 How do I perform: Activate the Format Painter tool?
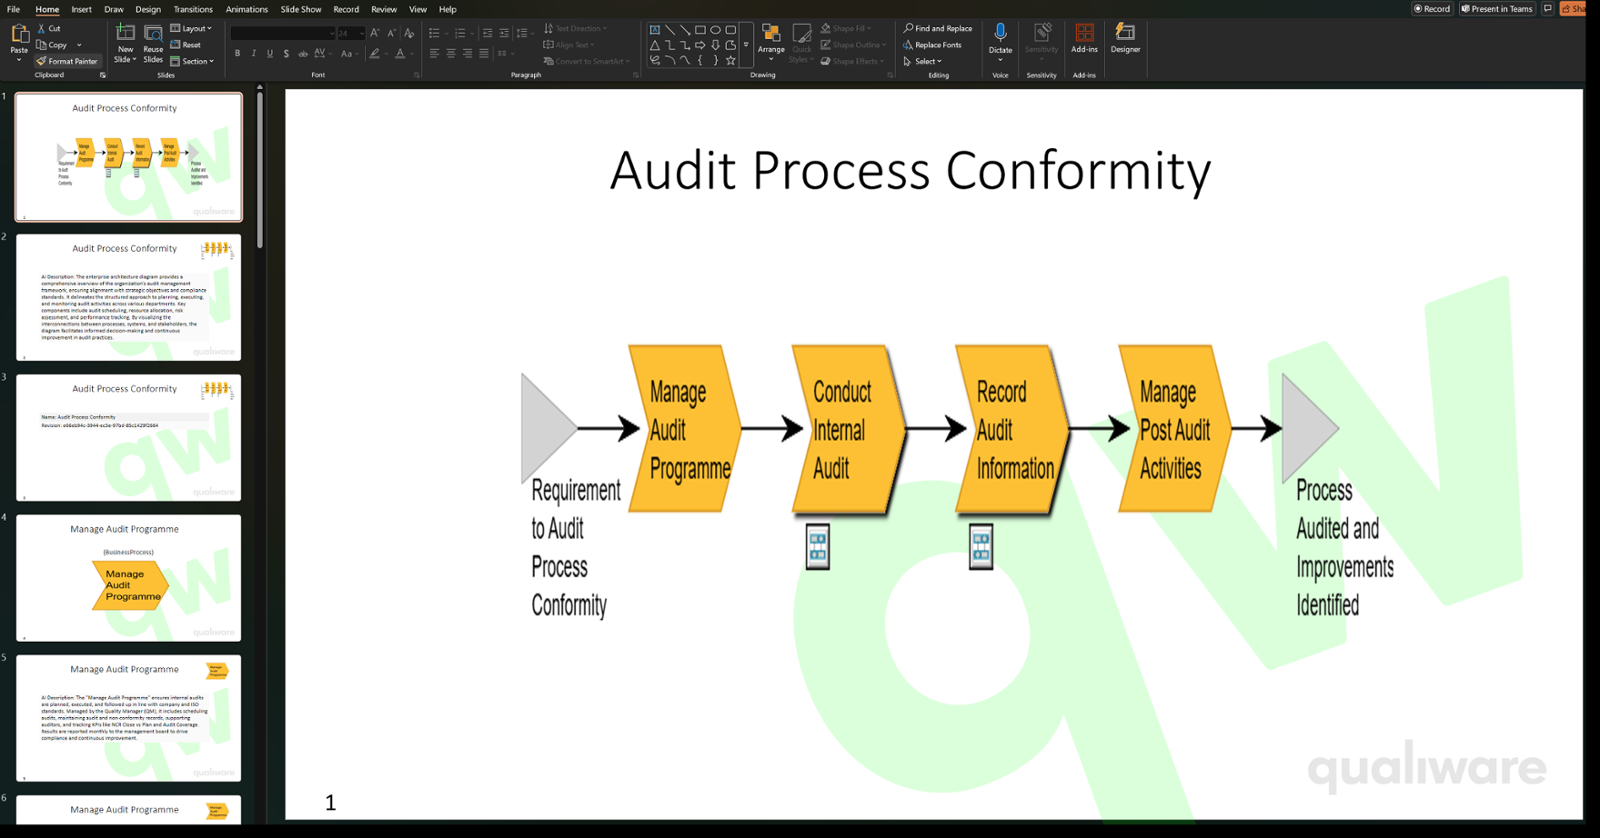[68, 61]
